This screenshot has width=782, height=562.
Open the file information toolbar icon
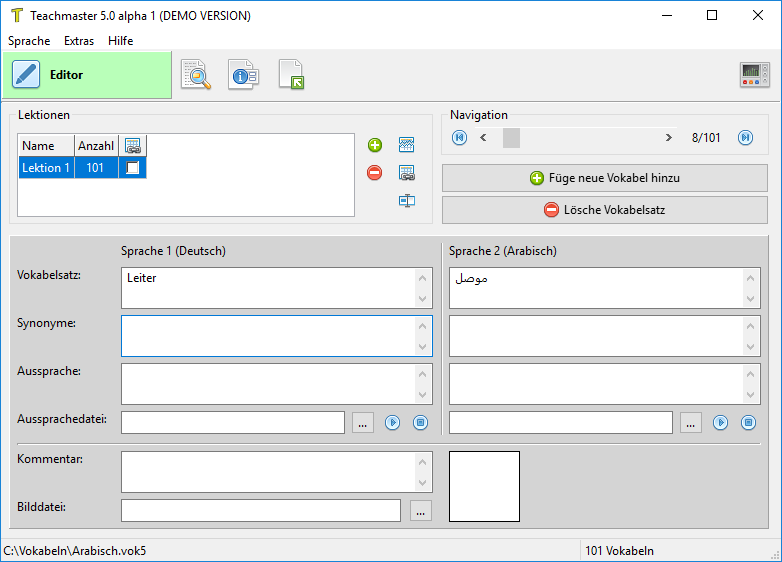tap(243, 75)
